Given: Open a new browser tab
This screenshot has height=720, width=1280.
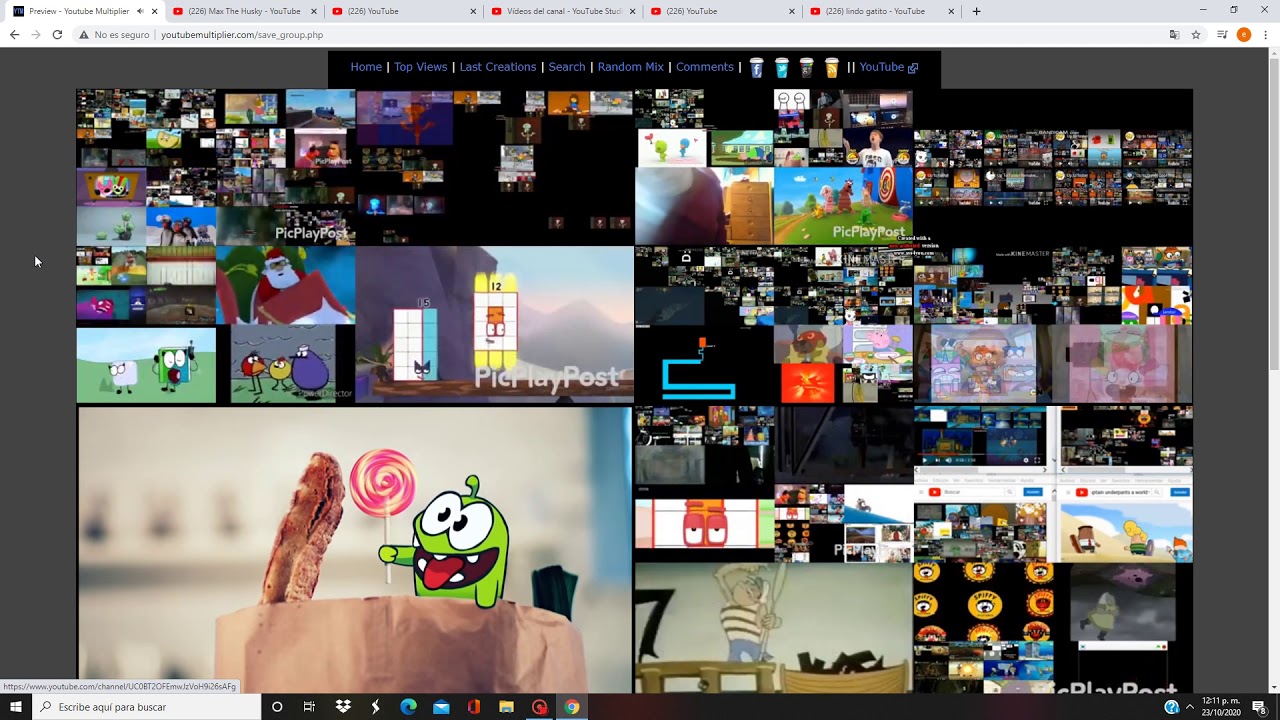Looking at the screenshot, I should 976,11.
